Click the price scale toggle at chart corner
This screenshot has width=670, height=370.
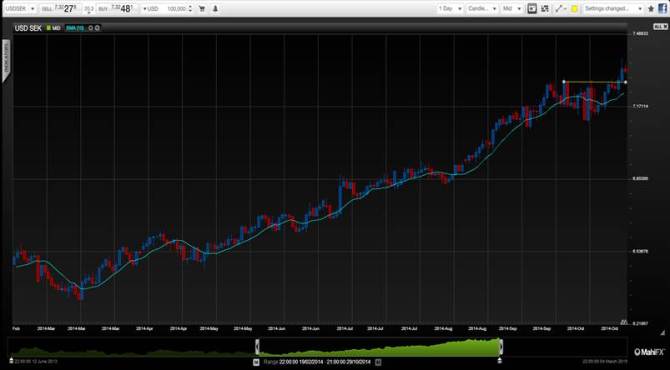tap(660, 26)
